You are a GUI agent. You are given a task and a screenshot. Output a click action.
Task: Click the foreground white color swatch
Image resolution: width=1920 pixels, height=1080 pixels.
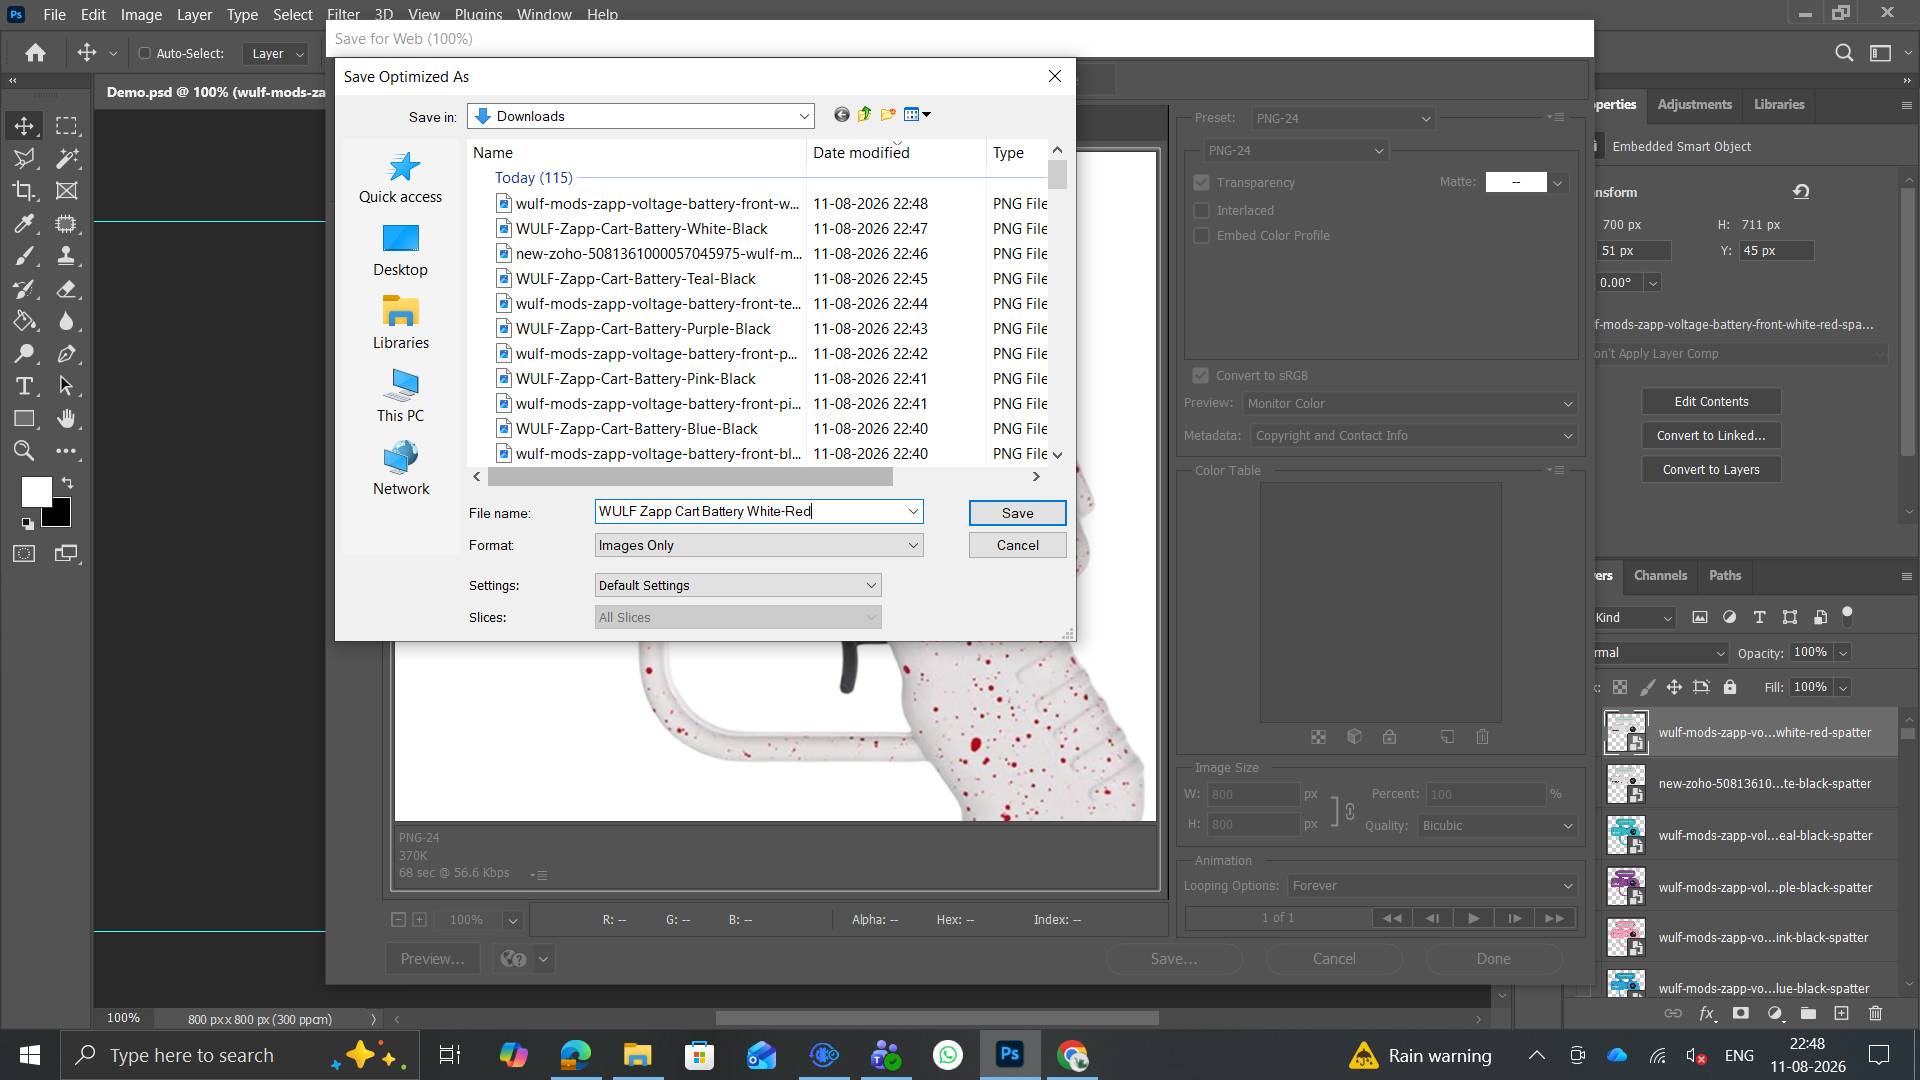(36, 491)
